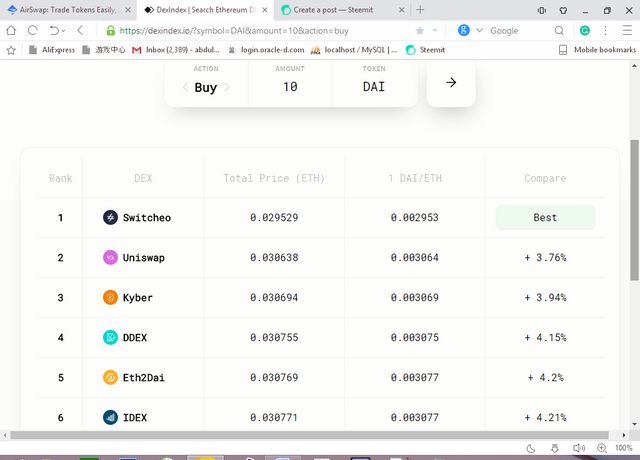Open the browser hamburger main menu
This screenshot has width=640, height=460.
click(627, 30)
